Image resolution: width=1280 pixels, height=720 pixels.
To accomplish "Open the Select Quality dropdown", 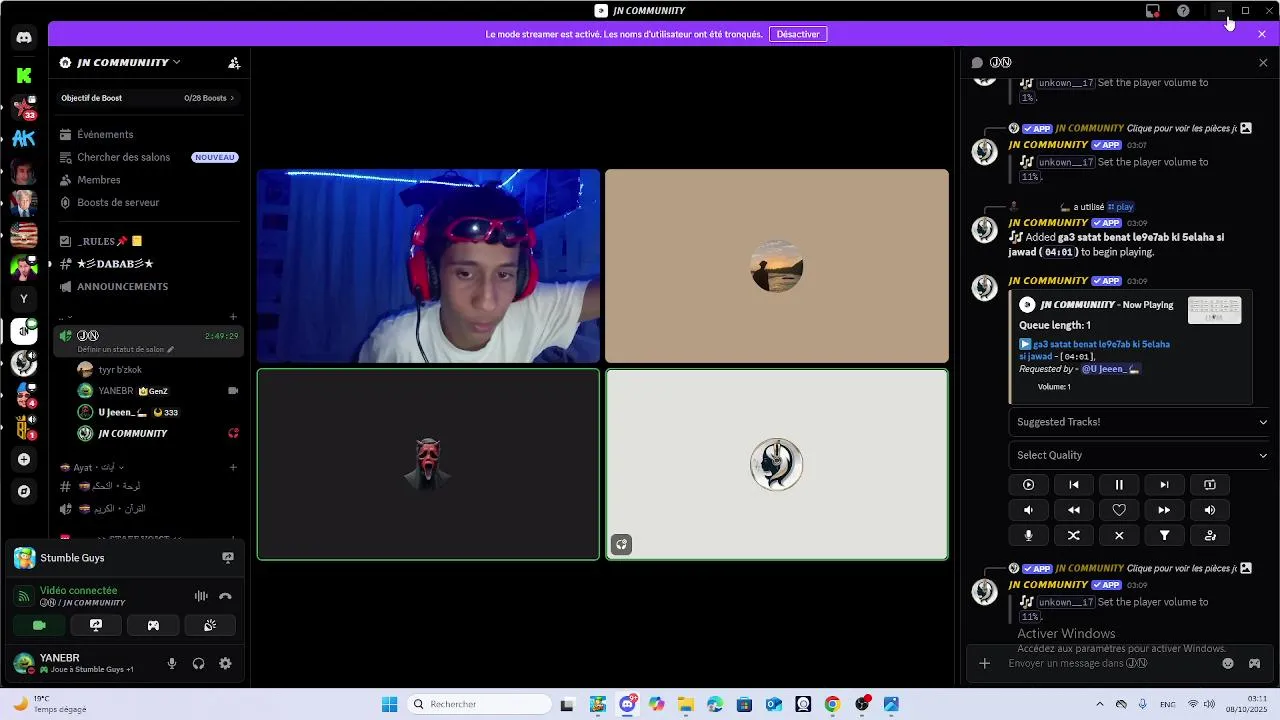I will [1141, 455].
